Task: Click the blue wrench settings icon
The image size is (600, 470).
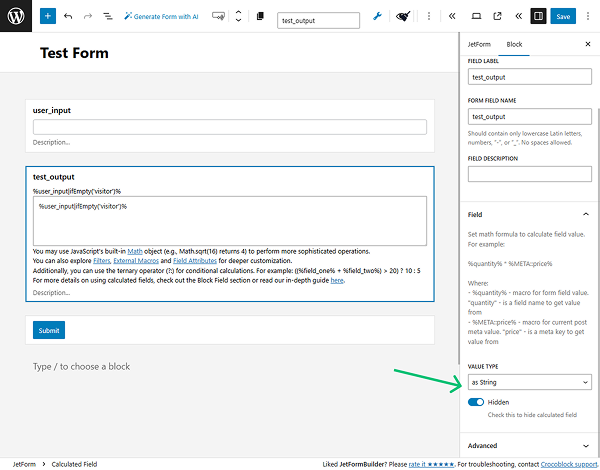Action: click(377, 16)
